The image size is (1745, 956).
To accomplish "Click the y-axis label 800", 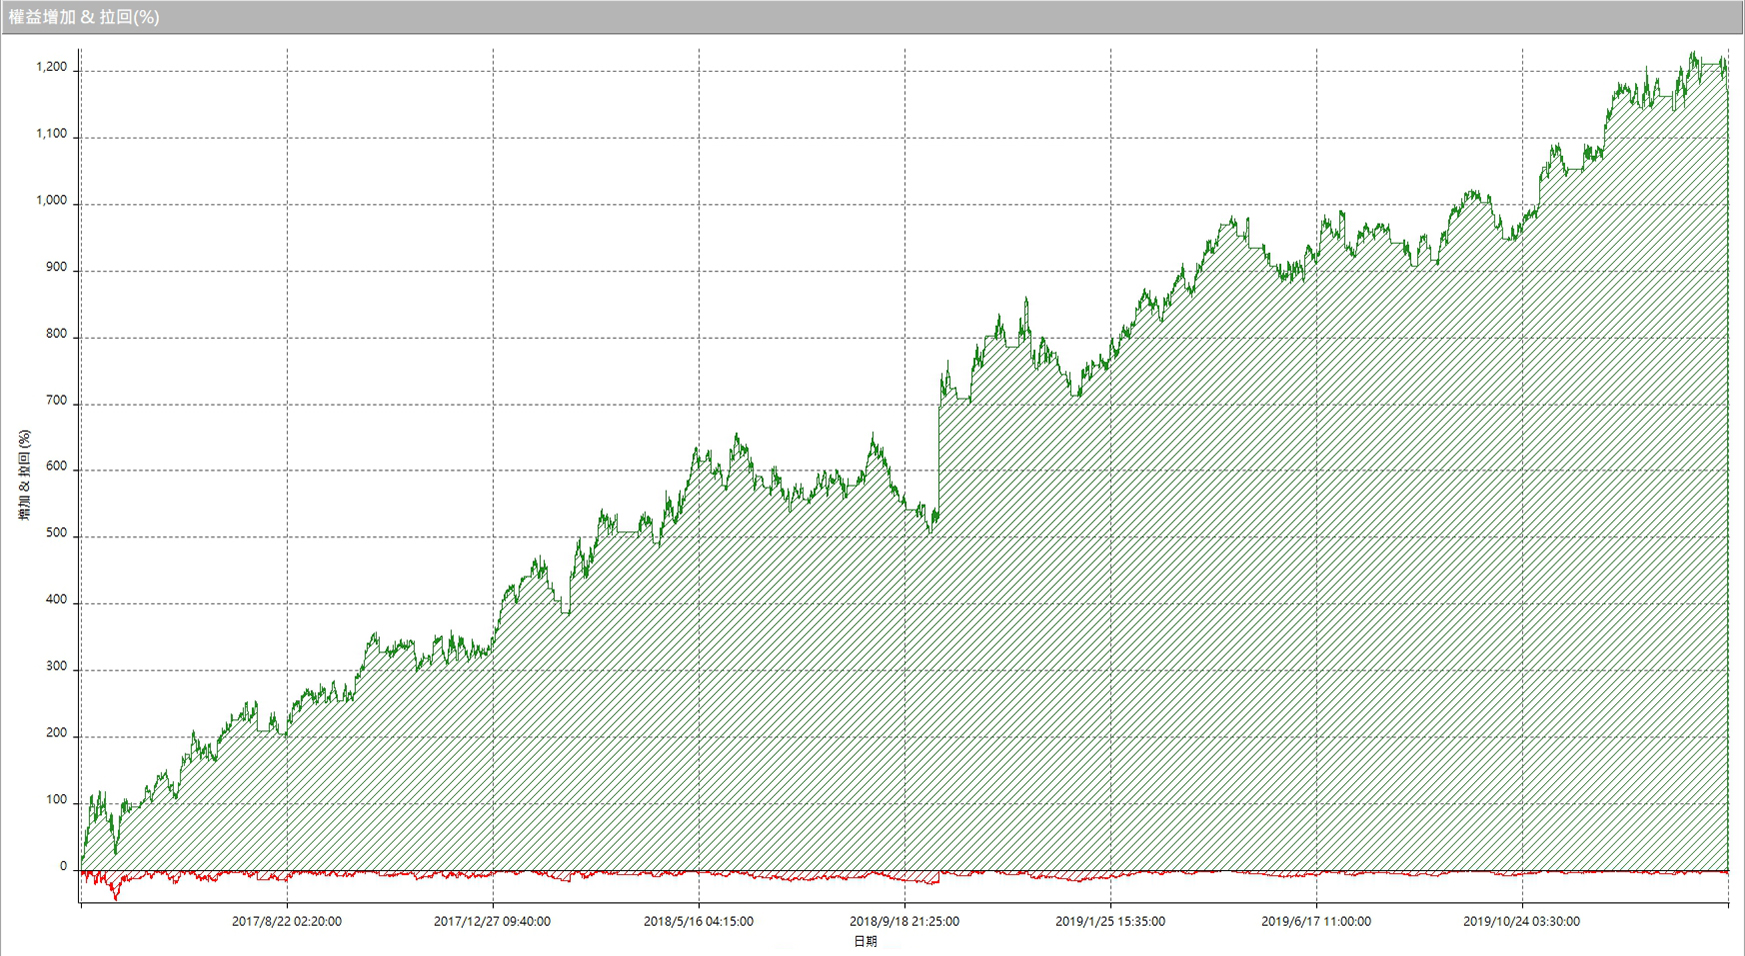I will click(x=56, y=335).
